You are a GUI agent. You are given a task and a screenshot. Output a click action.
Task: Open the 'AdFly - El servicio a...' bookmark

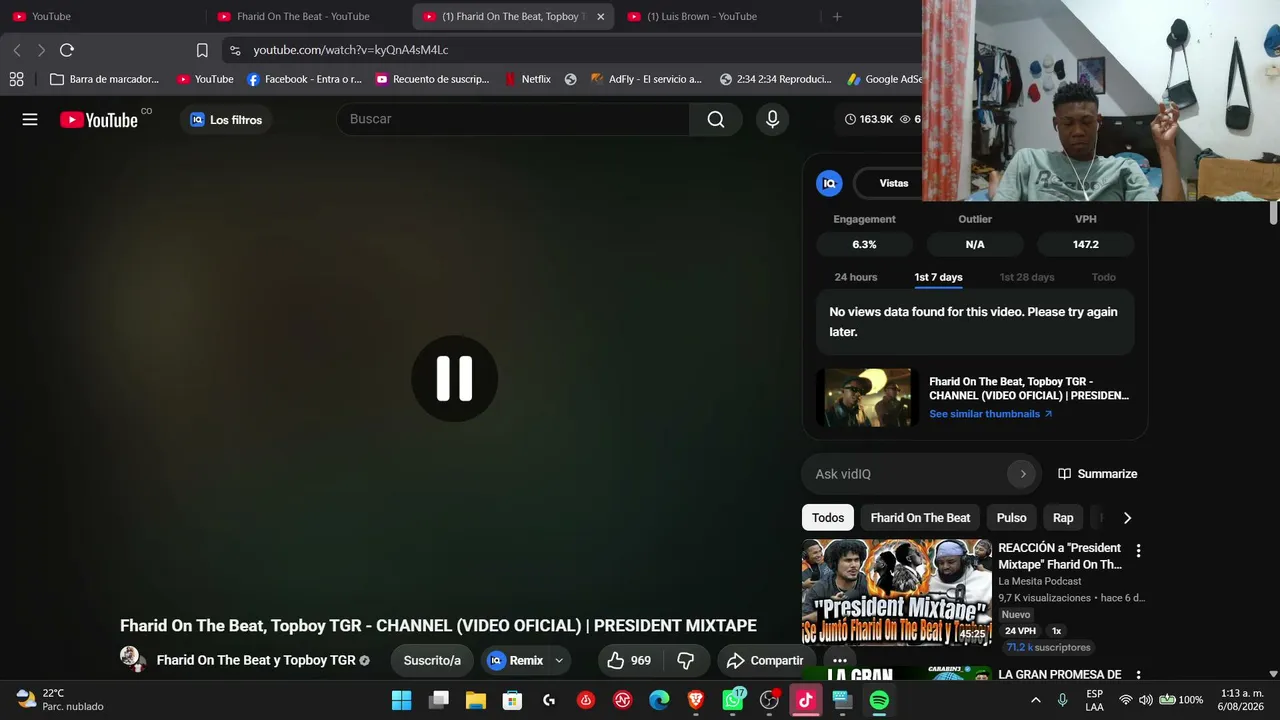[x=646, y=79]
